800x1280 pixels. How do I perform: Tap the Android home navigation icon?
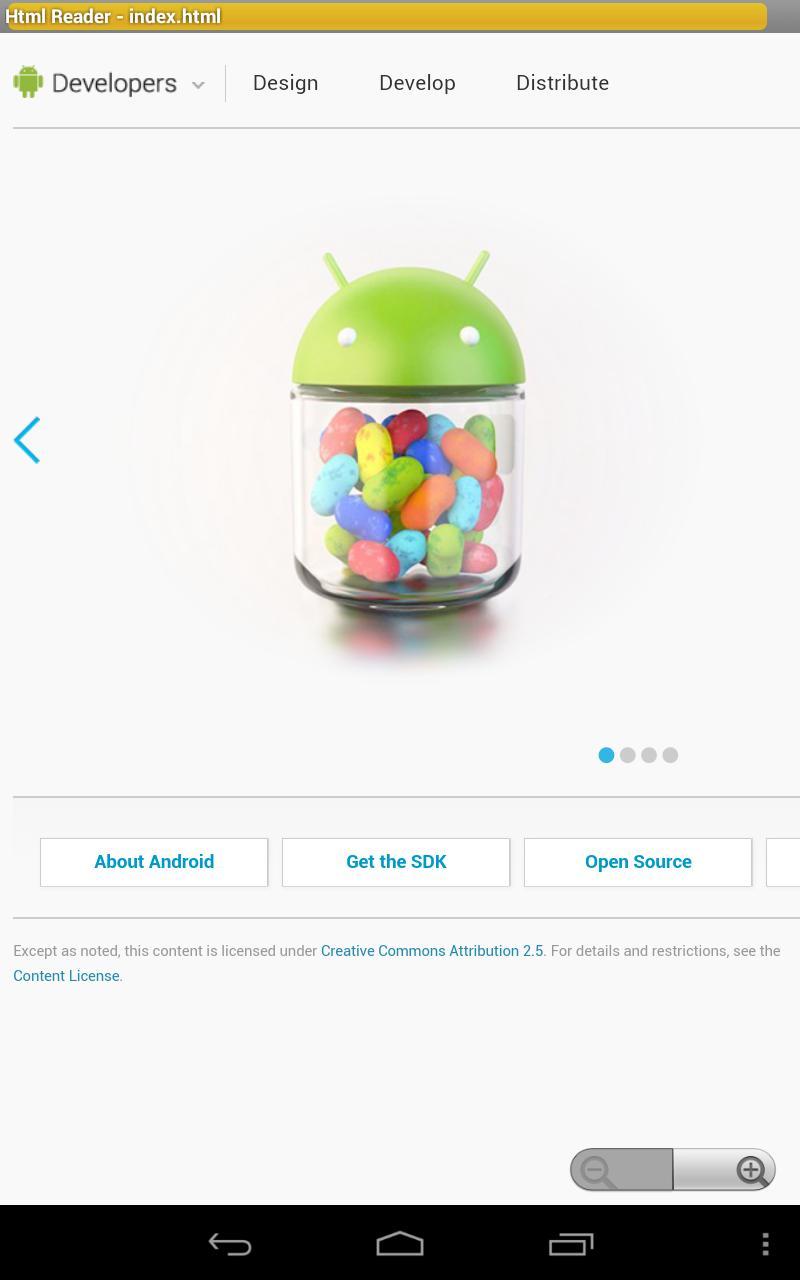pyautogui.click(x=400, y=1244)
